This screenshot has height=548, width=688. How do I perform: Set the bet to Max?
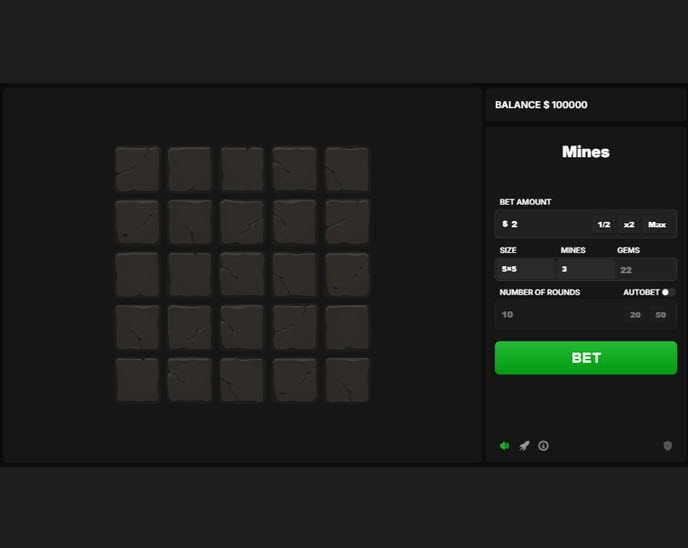(x=657, y=224)
